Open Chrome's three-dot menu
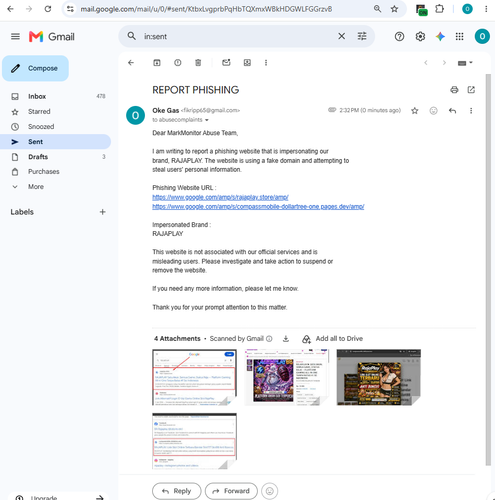Image resolution: width=495 pixels, height=500 pixels. 486,9
